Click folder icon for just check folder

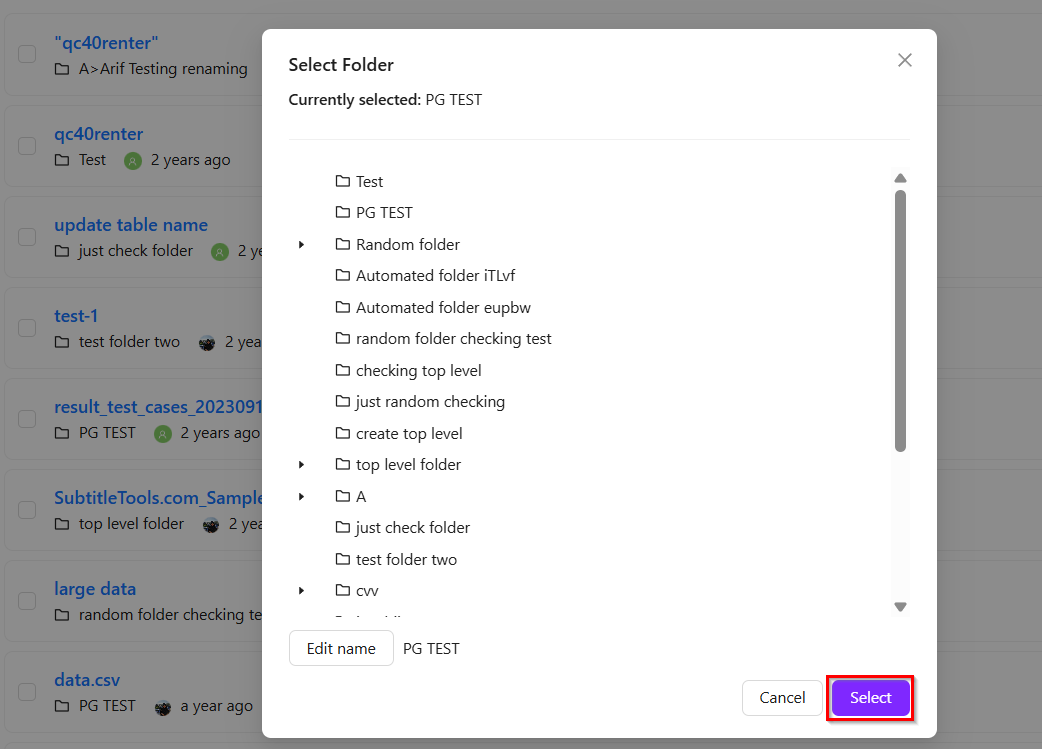(x=343, y=528)
